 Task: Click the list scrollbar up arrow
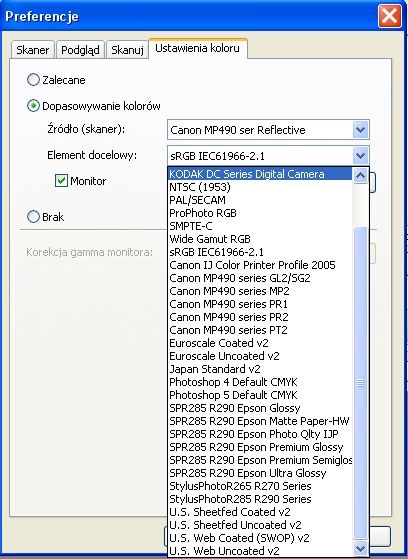click(x=361, y=175)
